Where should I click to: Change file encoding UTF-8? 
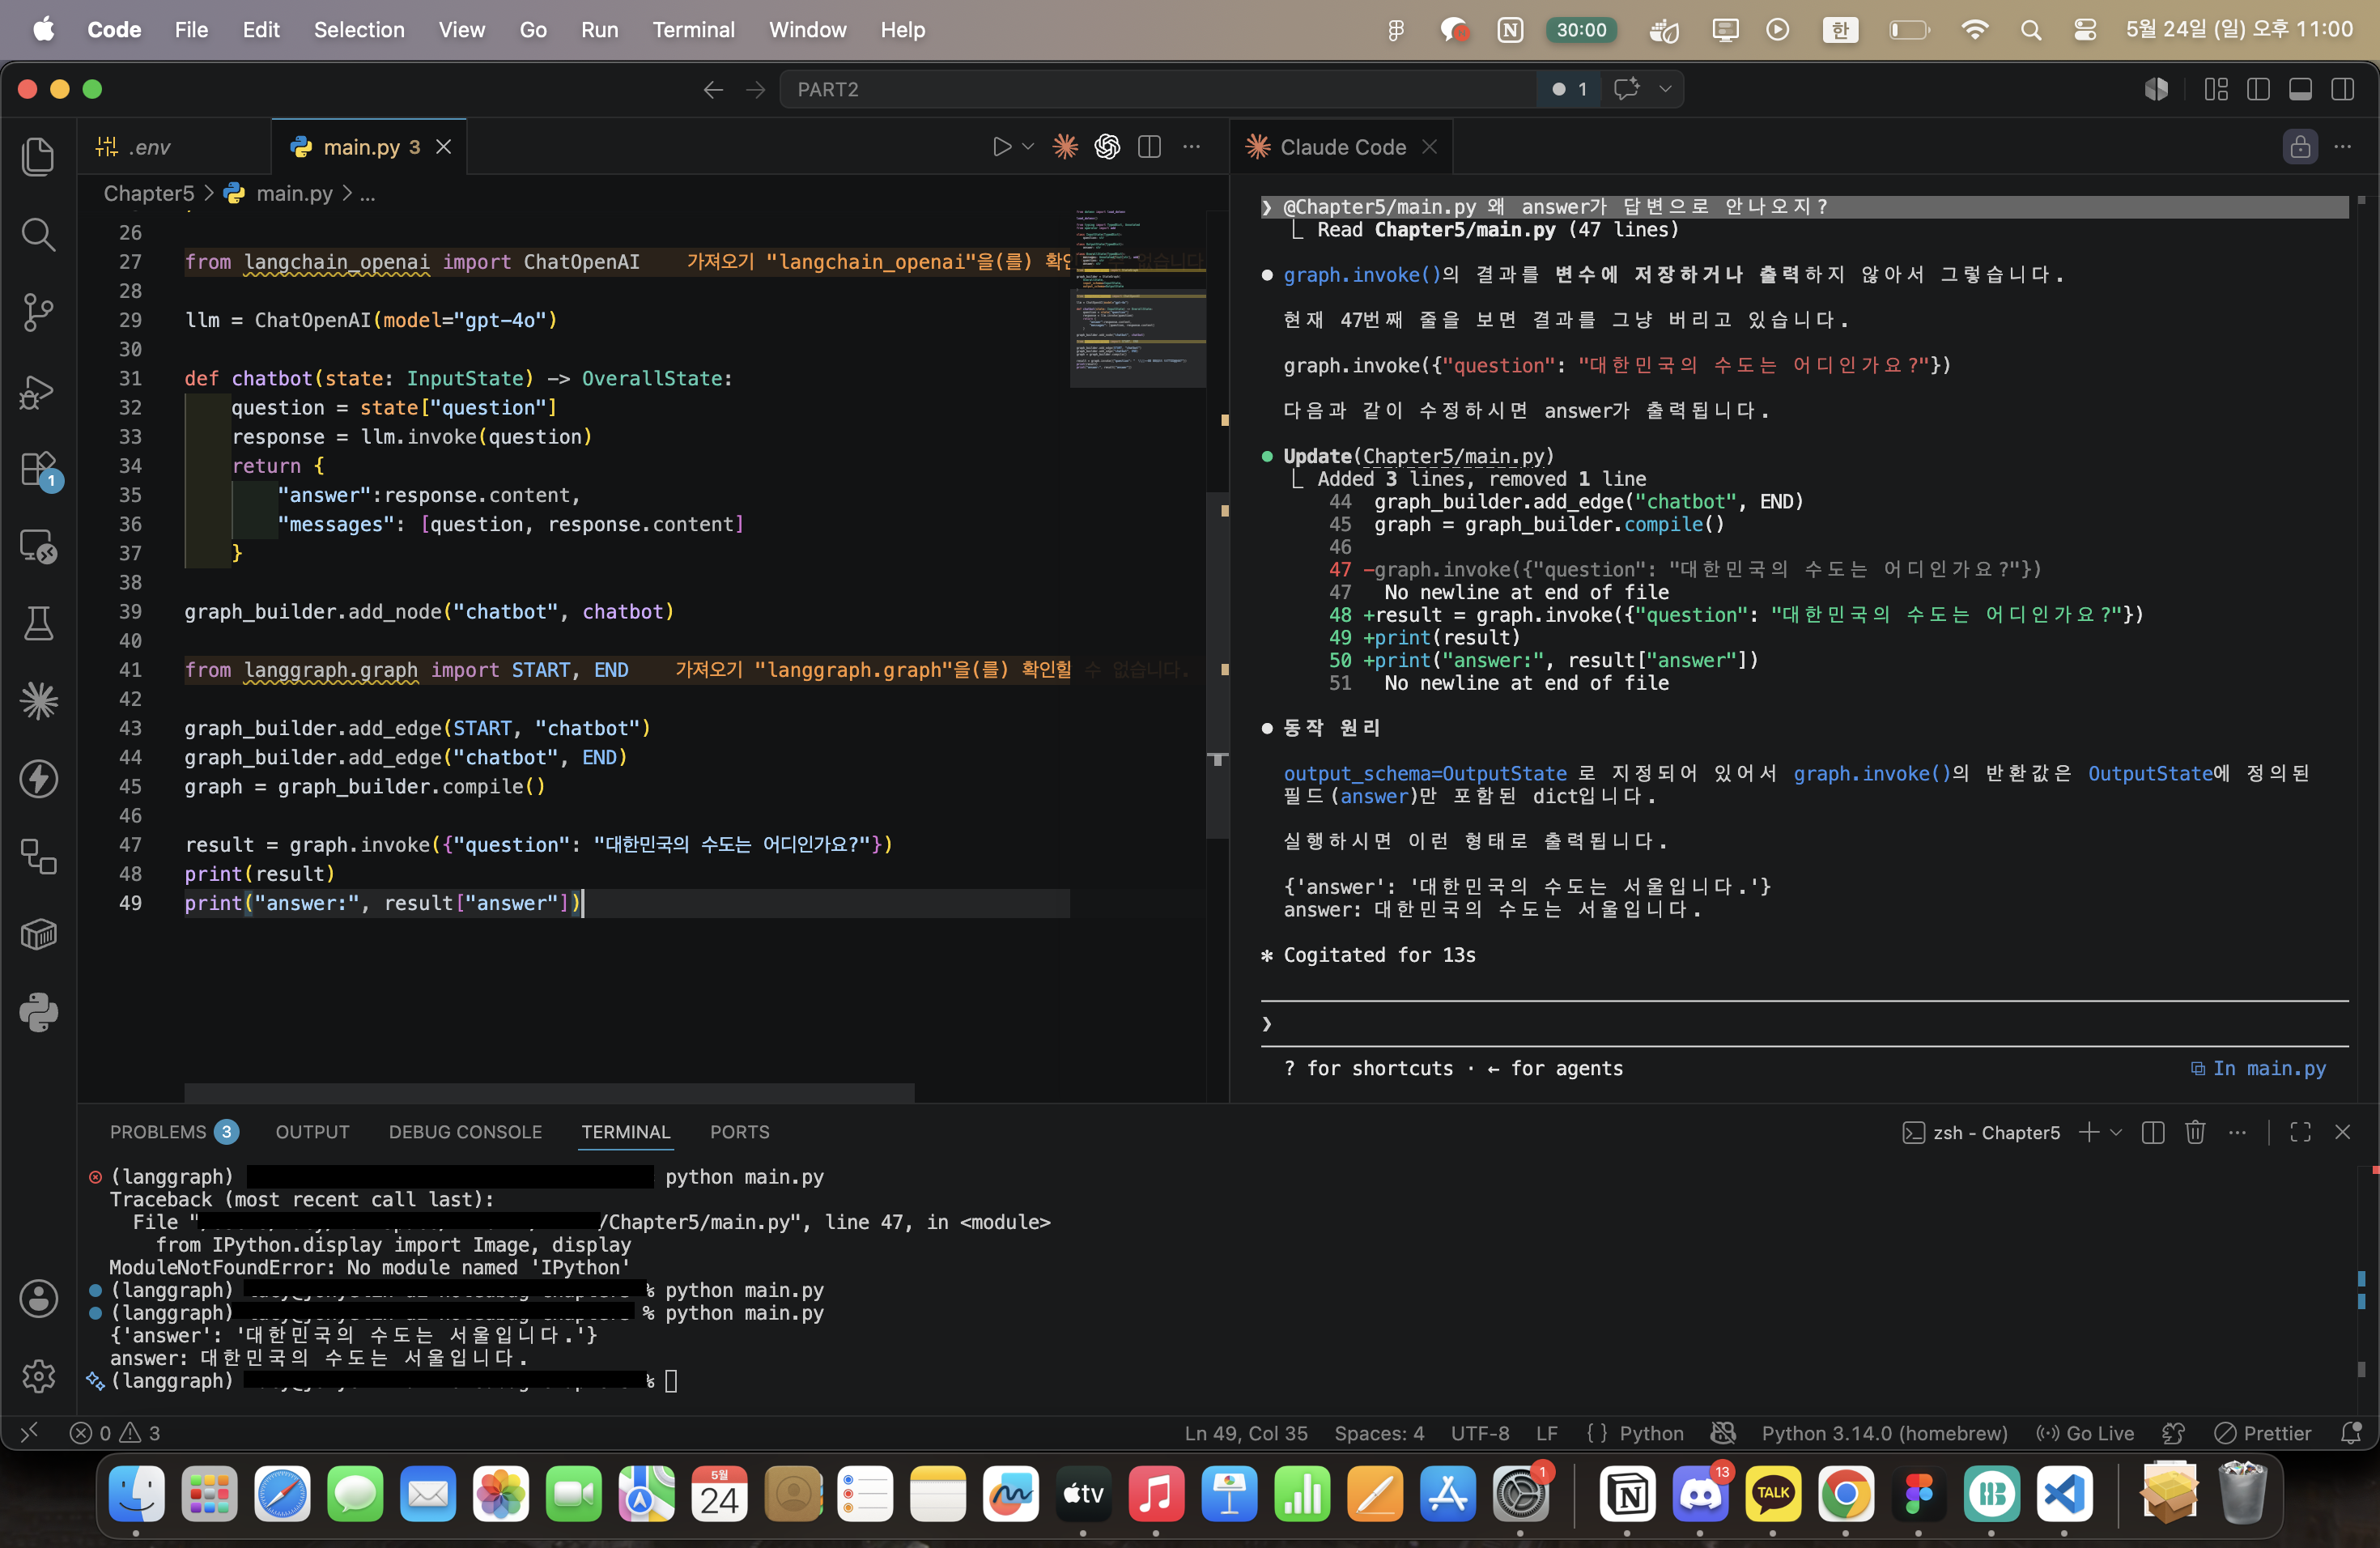[1480, 1433]
